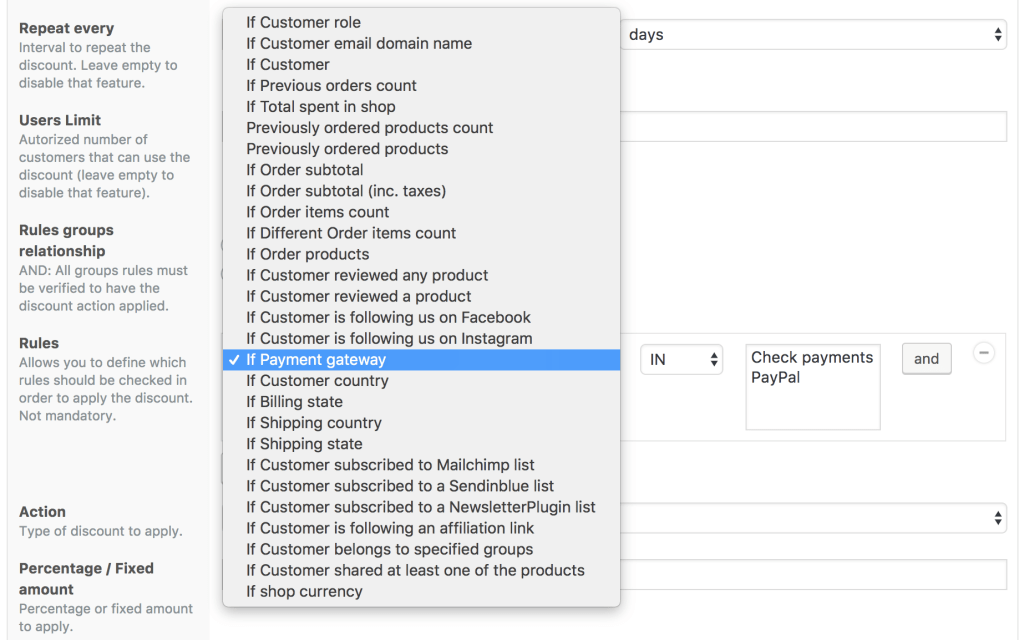
Task: Select the "If Total spent in shop" rule
Action: (320, 106)
